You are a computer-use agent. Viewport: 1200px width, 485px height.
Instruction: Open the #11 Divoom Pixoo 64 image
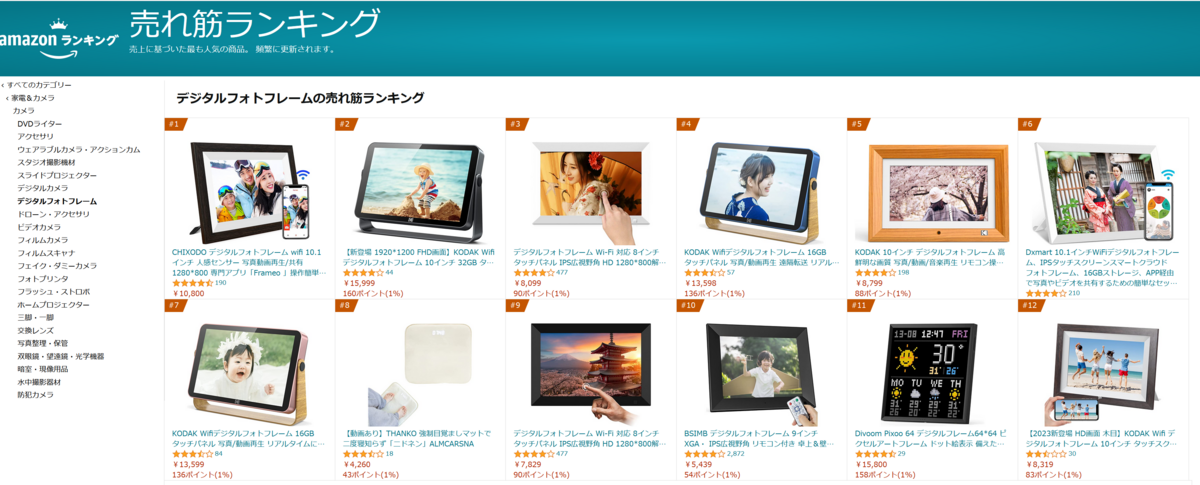tap(932, 373)
